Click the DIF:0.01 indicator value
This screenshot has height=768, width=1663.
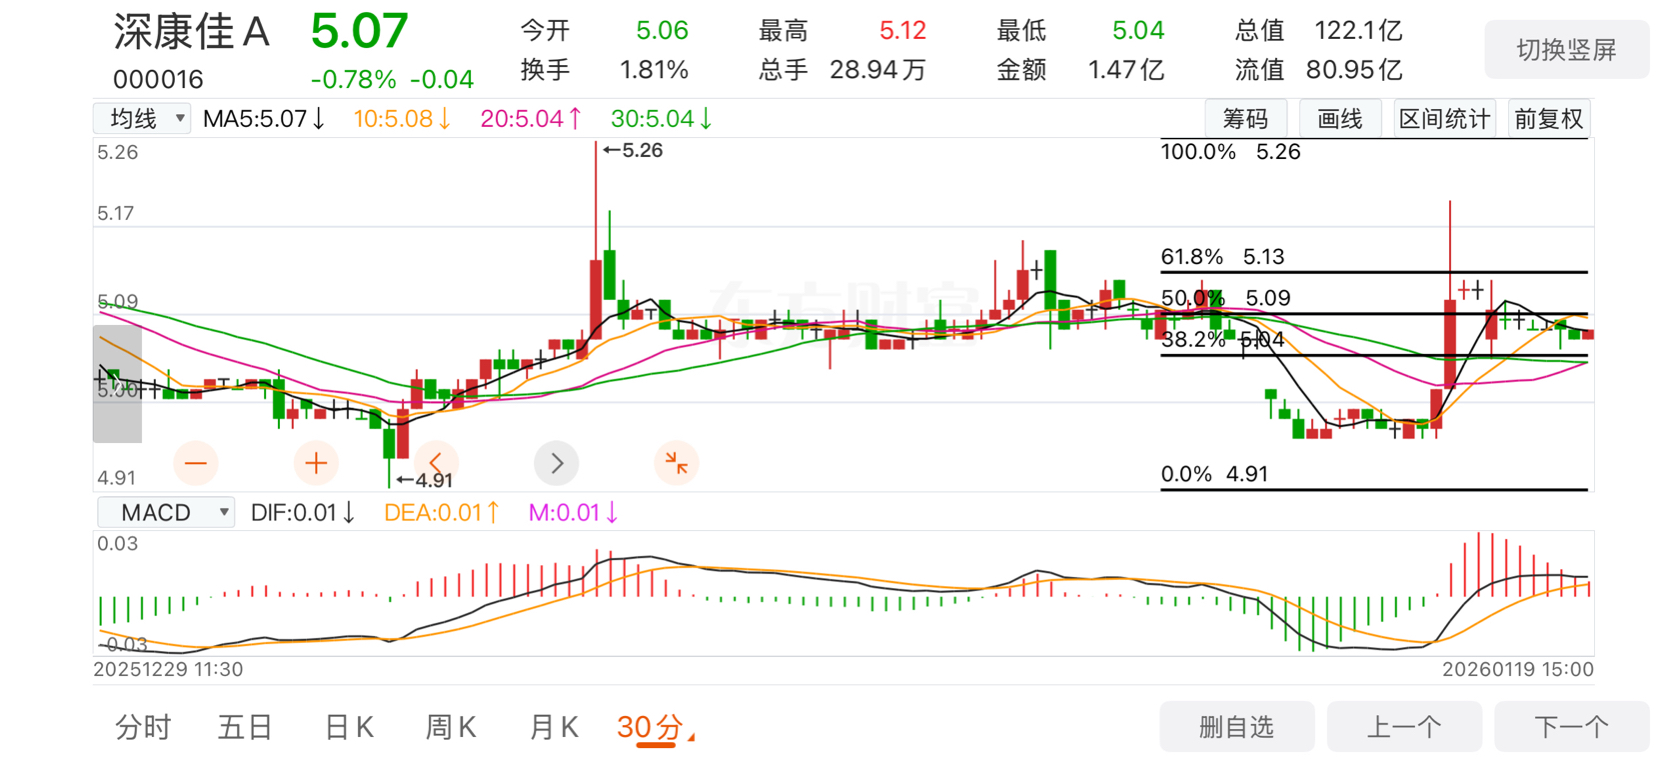[x=303, y=513]
